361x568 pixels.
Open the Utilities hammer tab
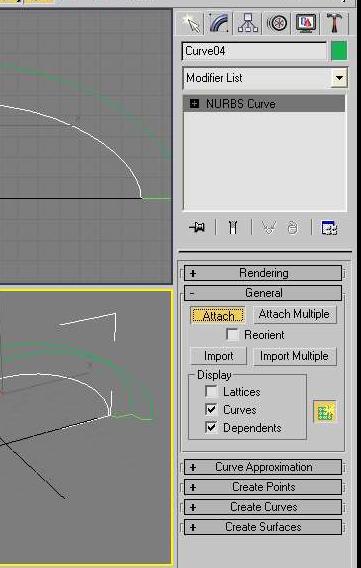tap(335, 24)
